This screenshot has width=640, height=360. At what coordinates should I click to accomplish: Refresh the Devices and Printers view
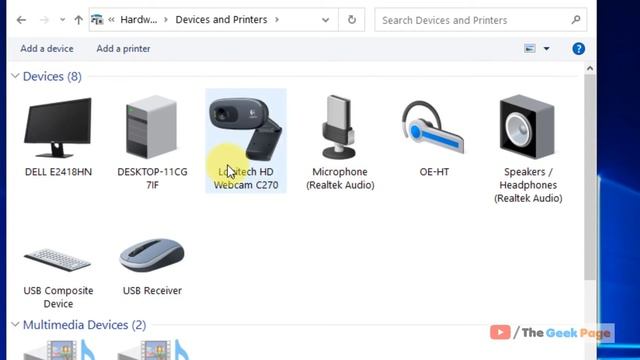[351, 20]
